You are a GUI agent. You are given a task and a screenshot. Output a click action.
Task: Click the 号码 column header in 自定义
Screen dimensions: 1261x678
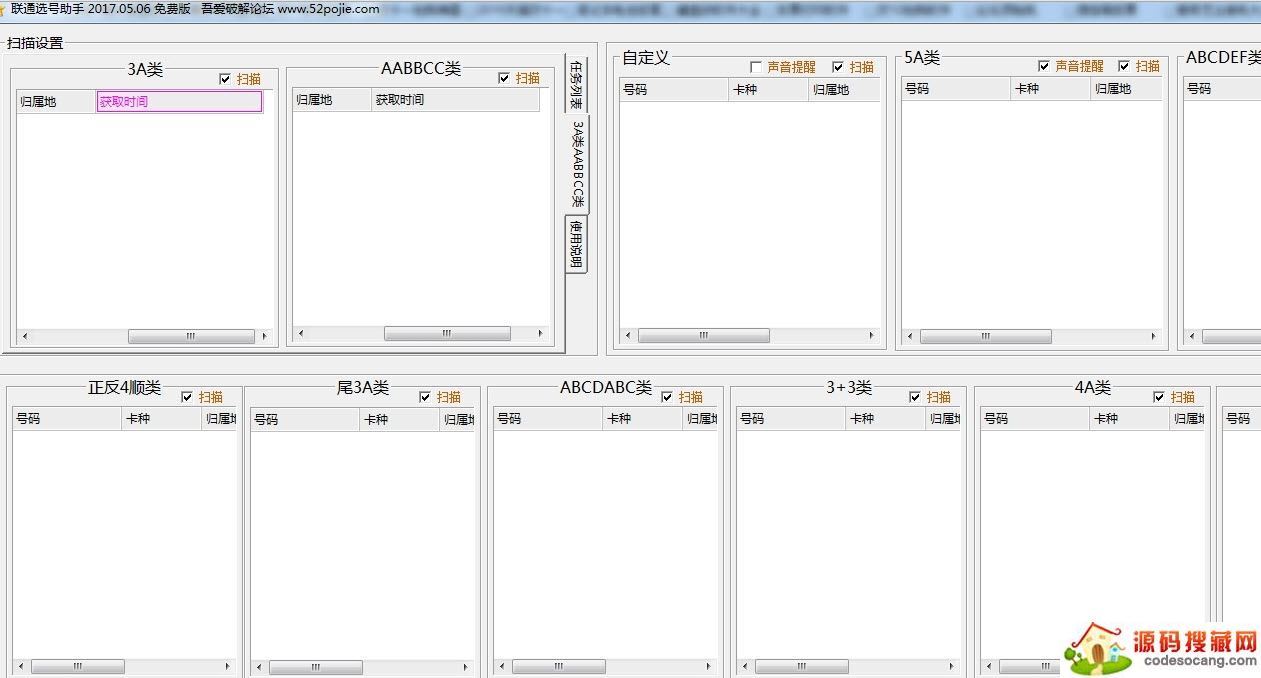673,89
